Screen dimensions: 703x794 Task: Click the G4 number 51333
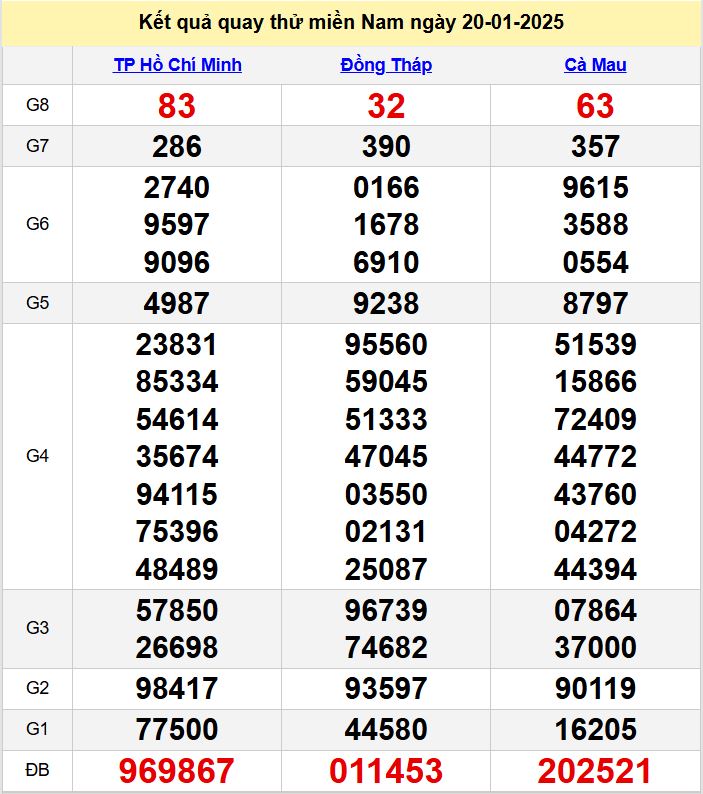tap(386, 419)
